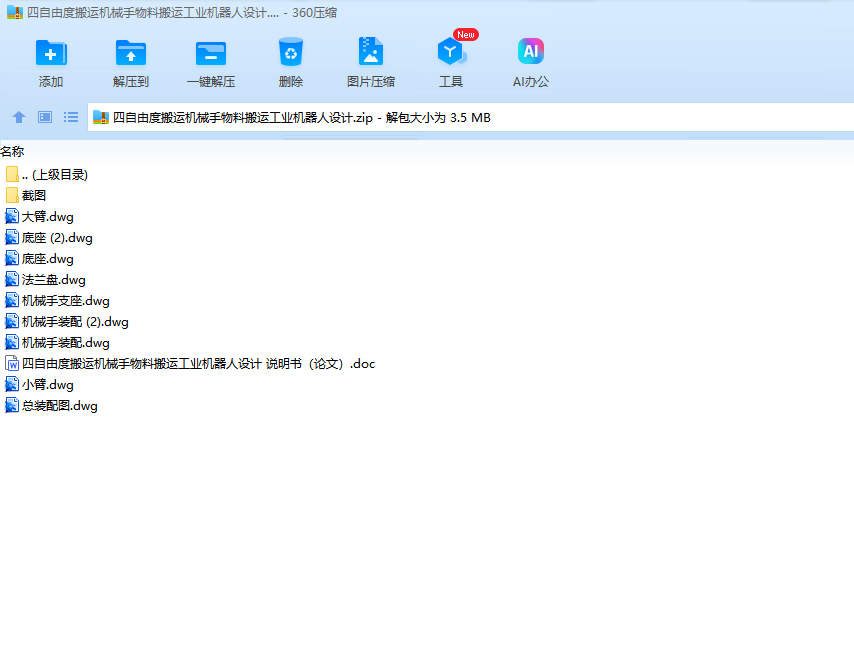Click the dwg icon of 法兰盘.dwg
Screen dimensions: 854x661
click(x=12, y=279)
